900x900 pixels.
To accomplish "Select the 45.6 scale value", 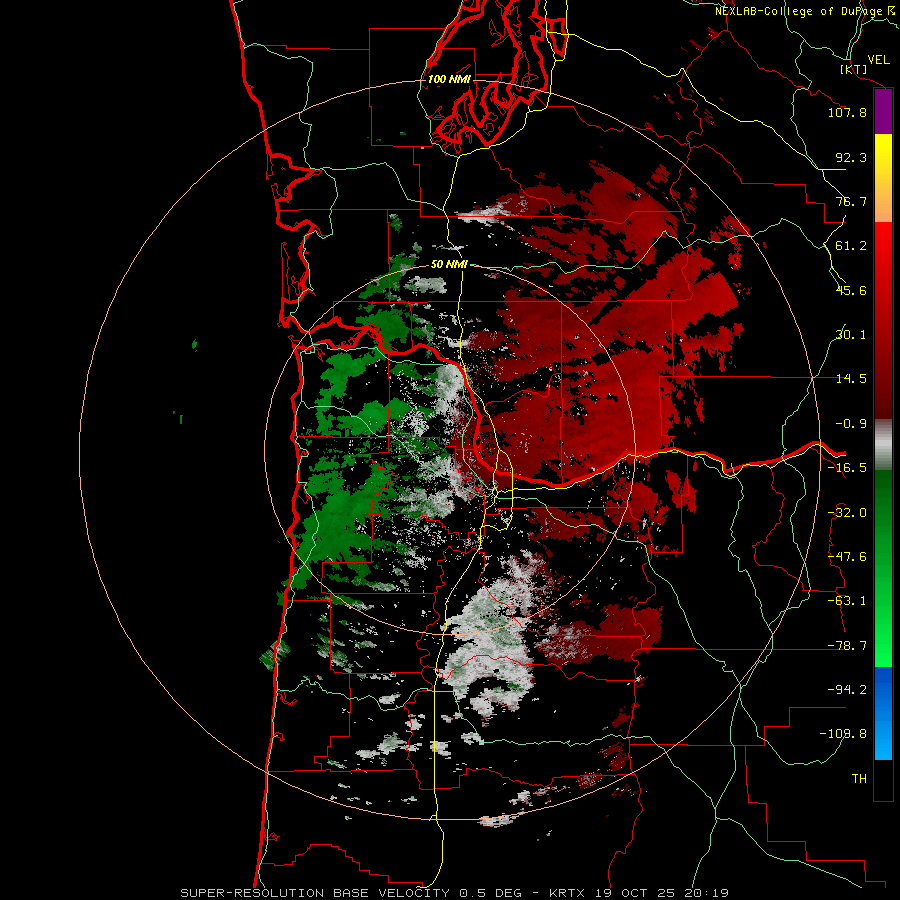I will tap(851, 290).
